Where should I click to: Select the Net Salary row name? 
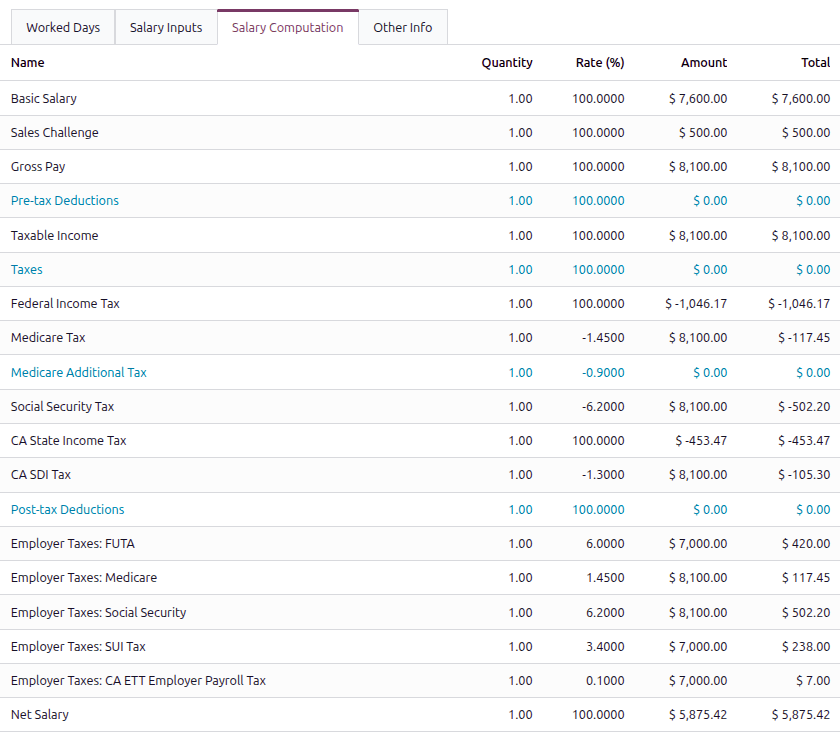(40, 714)
